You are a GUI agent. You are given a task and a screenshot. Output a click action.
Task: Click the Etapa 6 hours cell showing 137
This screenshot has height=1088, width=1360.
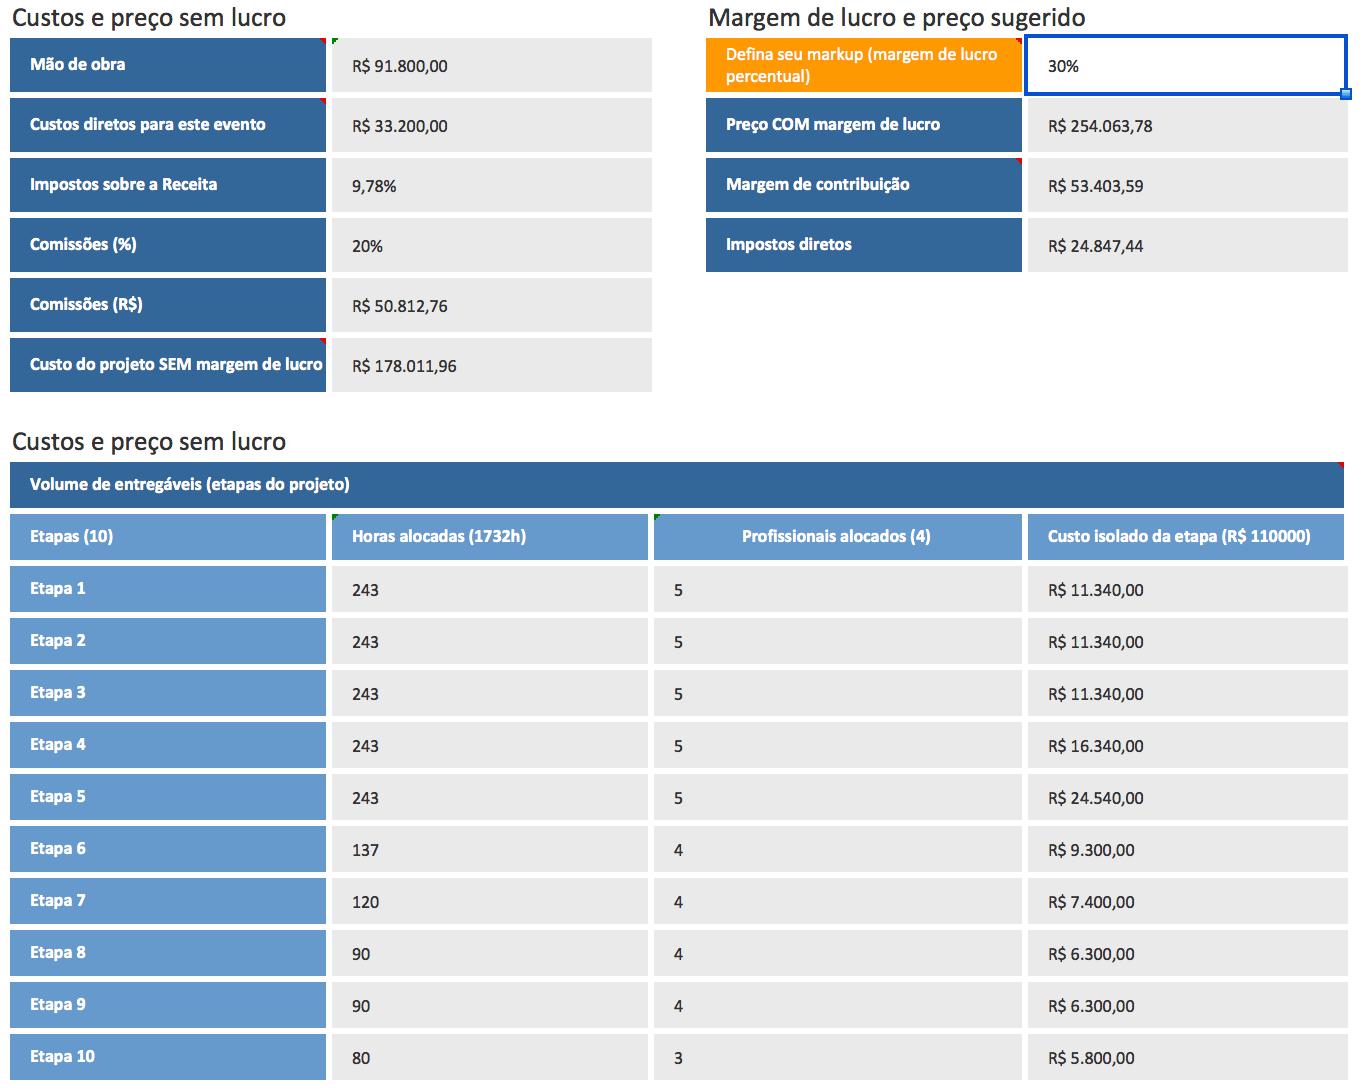coord(490,850)
